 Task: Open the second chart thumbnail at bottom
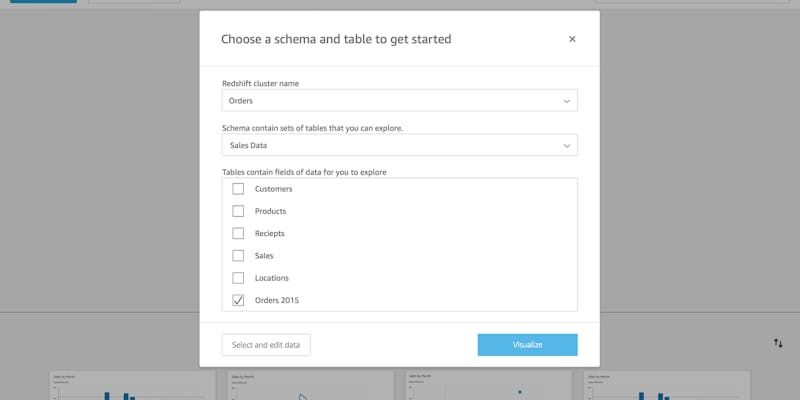point(308,387)
